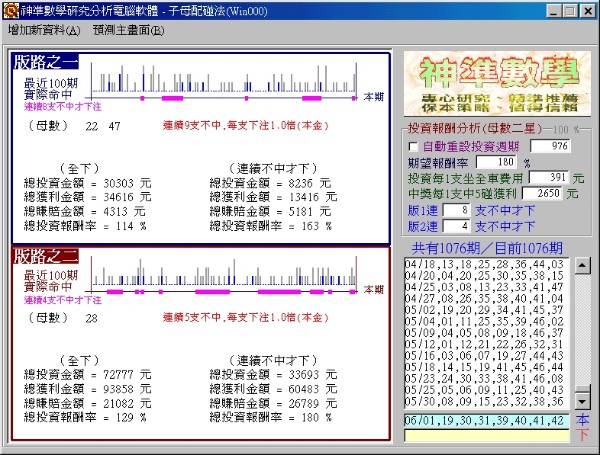
Task: Close the 神準數學 window
Action: pos(588,11)
